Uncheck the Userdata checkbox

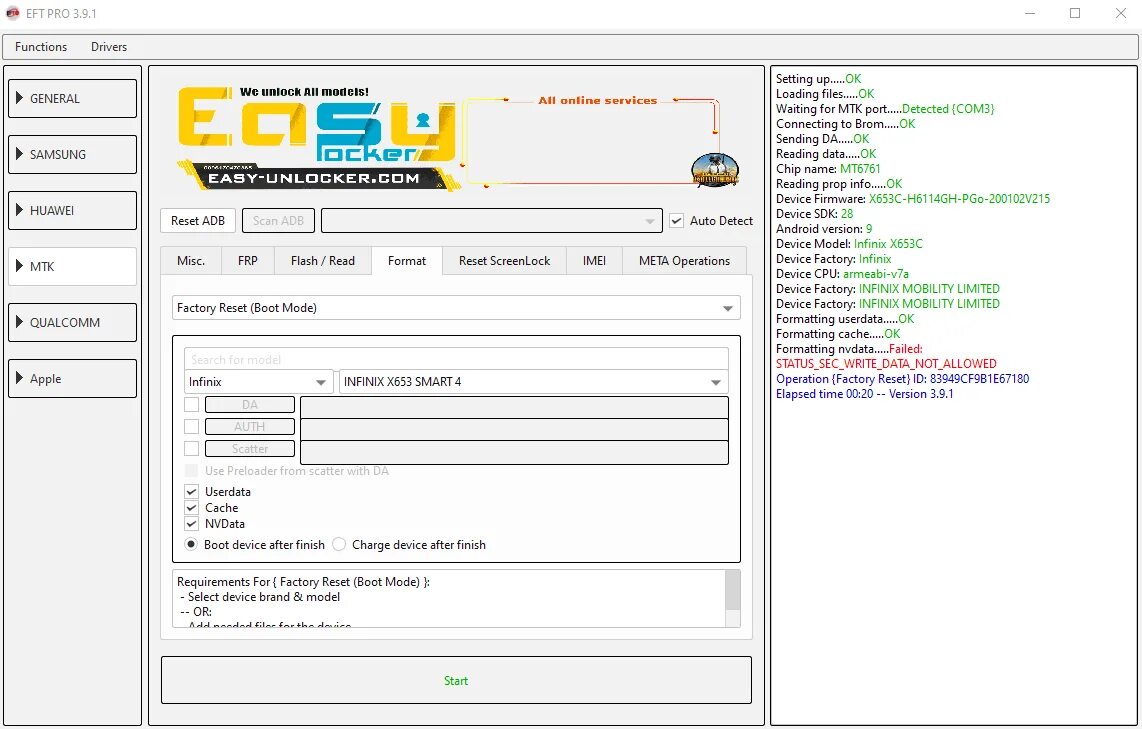point(192,492)
